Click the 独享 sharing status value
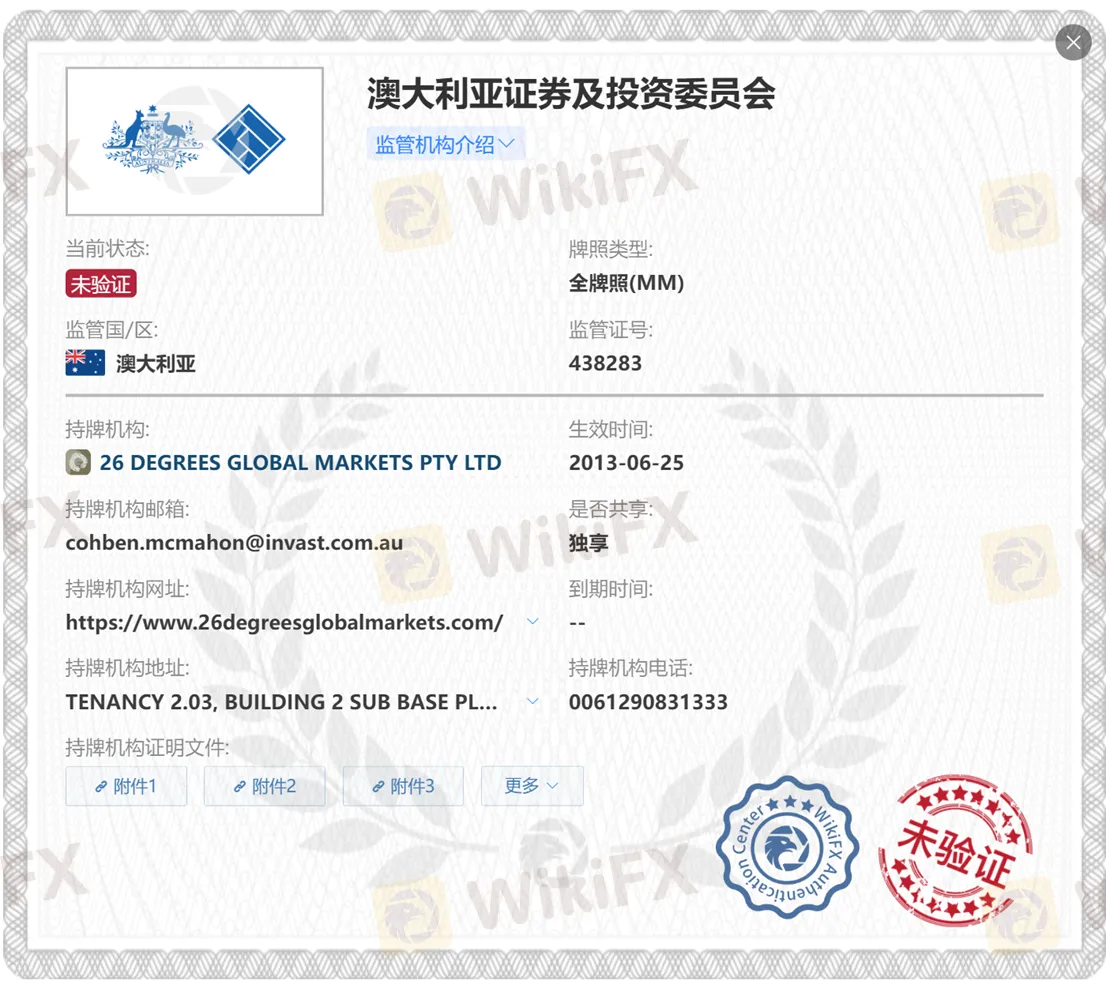 (x=588, y=543)
